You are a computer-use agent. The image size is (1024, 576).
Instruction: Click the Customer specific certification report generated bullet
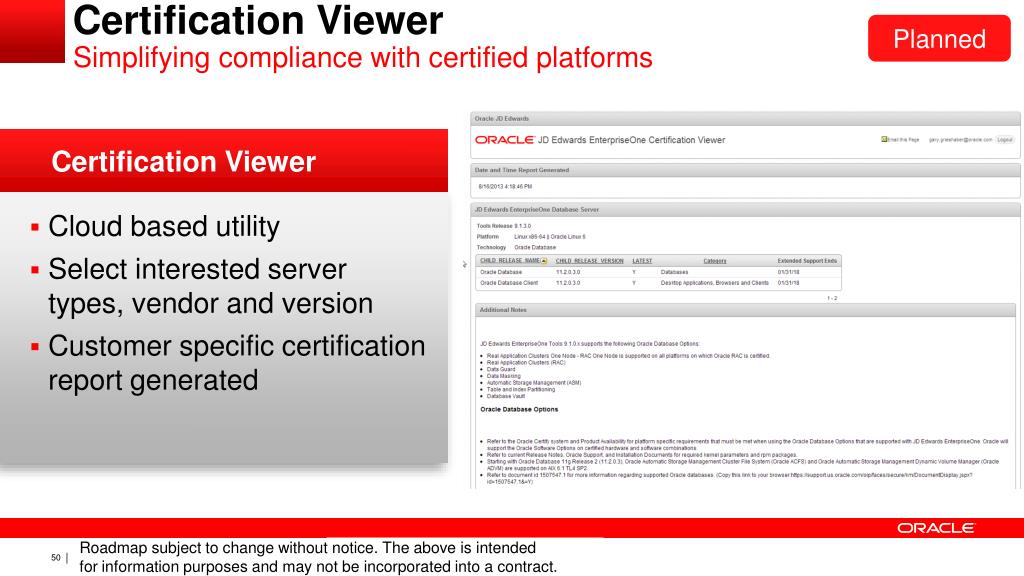click(236, 363)
